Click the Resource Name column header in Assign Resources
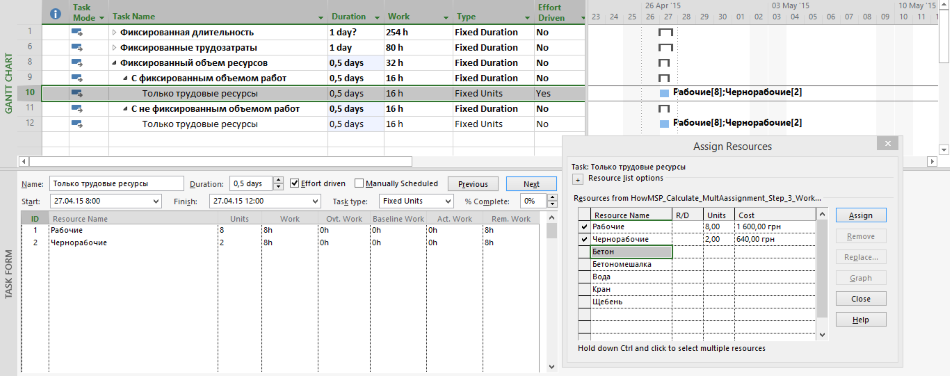This screenshot has width=950, height=376. pyautogui.click(x=631, y=215)
